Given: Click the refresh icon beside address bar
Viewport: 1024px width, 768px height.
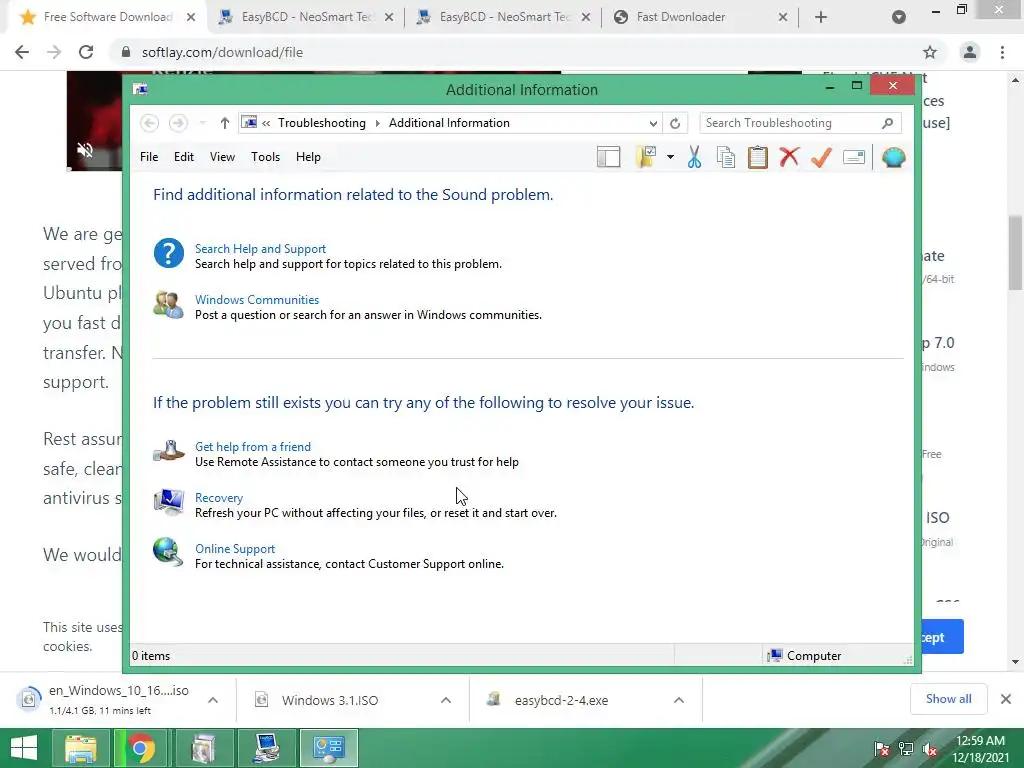Looking at the screenshot, I should (675, 123).
